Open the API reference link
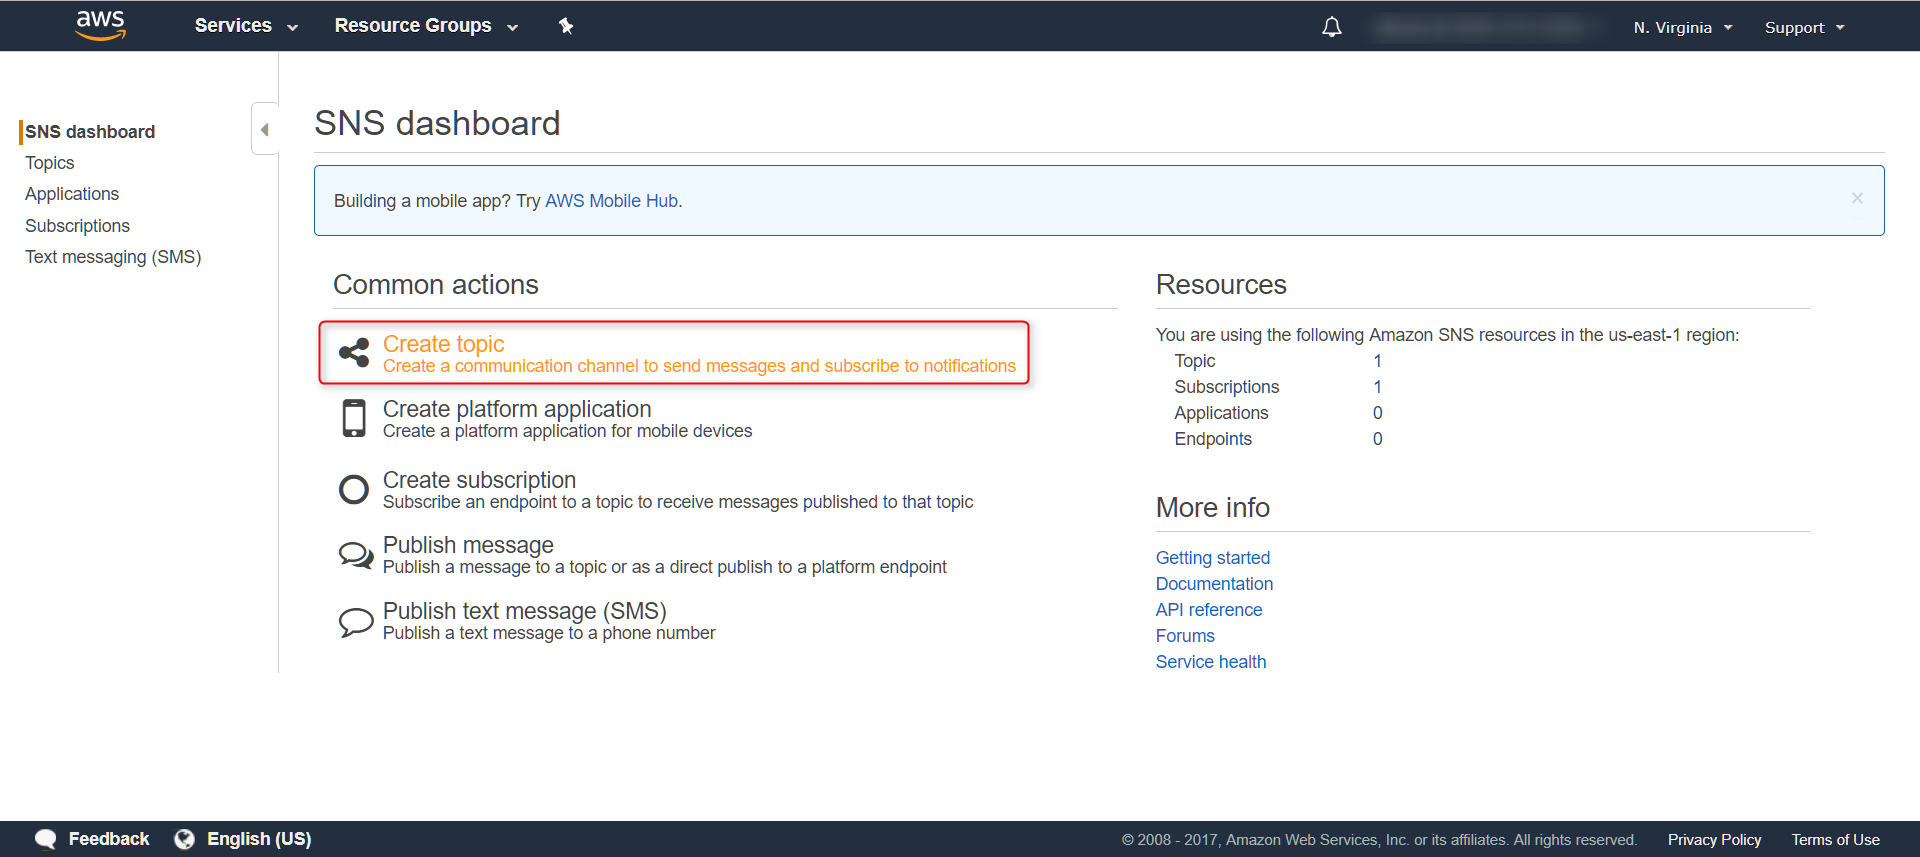The image size is (1920, 857). (x=1209, y=610)
